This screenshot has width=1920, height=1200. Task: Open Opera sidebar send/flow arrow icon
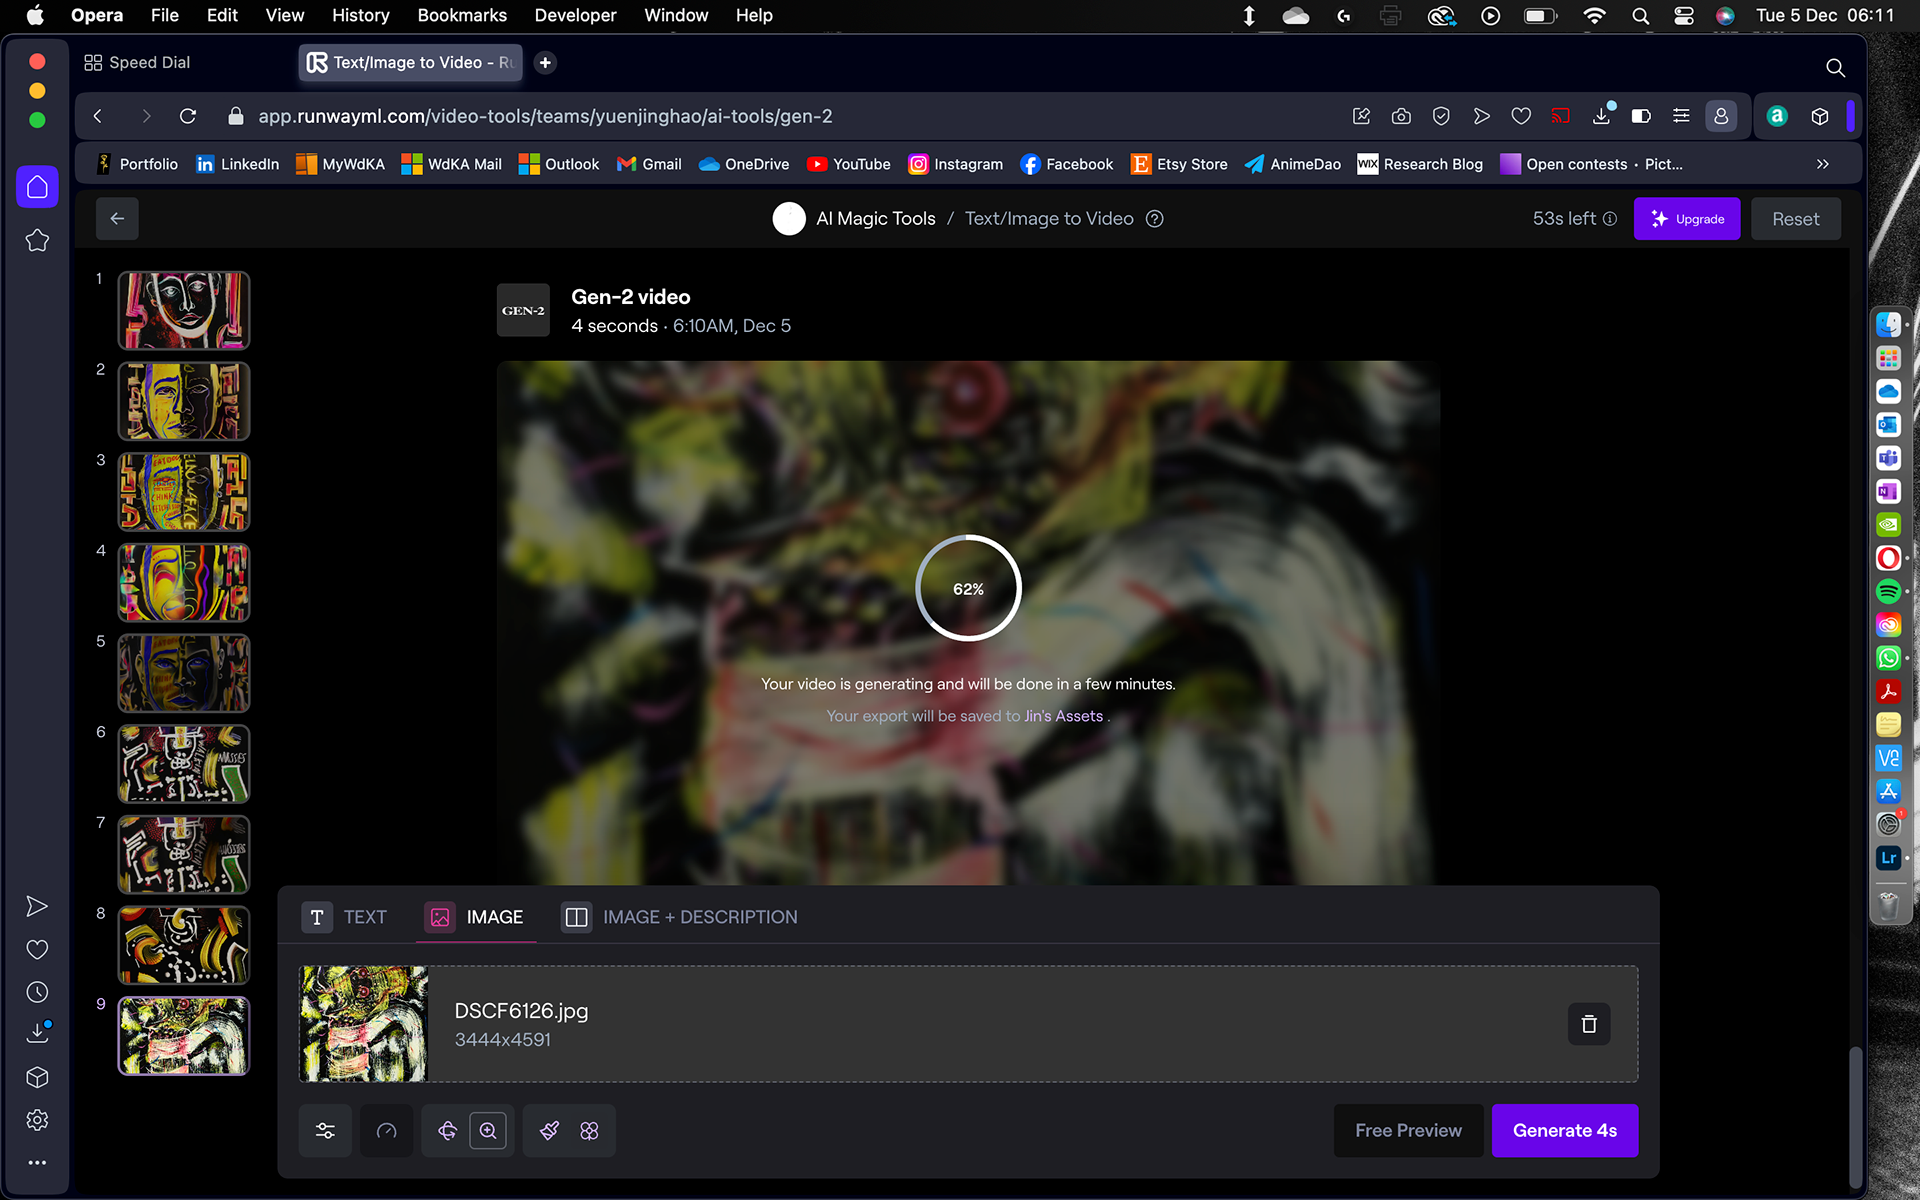coord(37,906)
